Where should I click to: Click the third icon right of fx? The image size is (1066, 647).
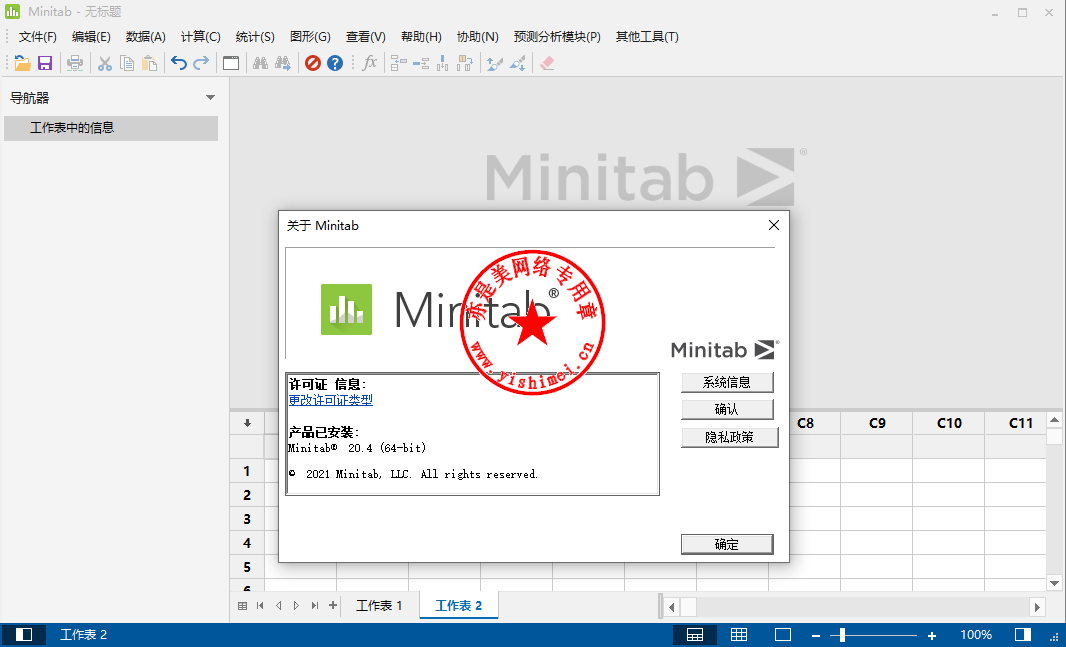pos(443,63)
